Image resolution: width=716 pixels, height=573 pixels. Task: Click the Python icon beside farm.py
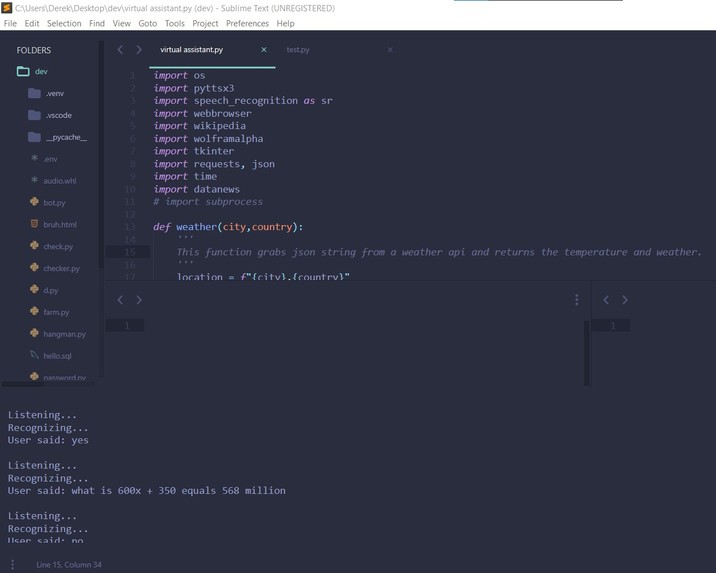34,311
